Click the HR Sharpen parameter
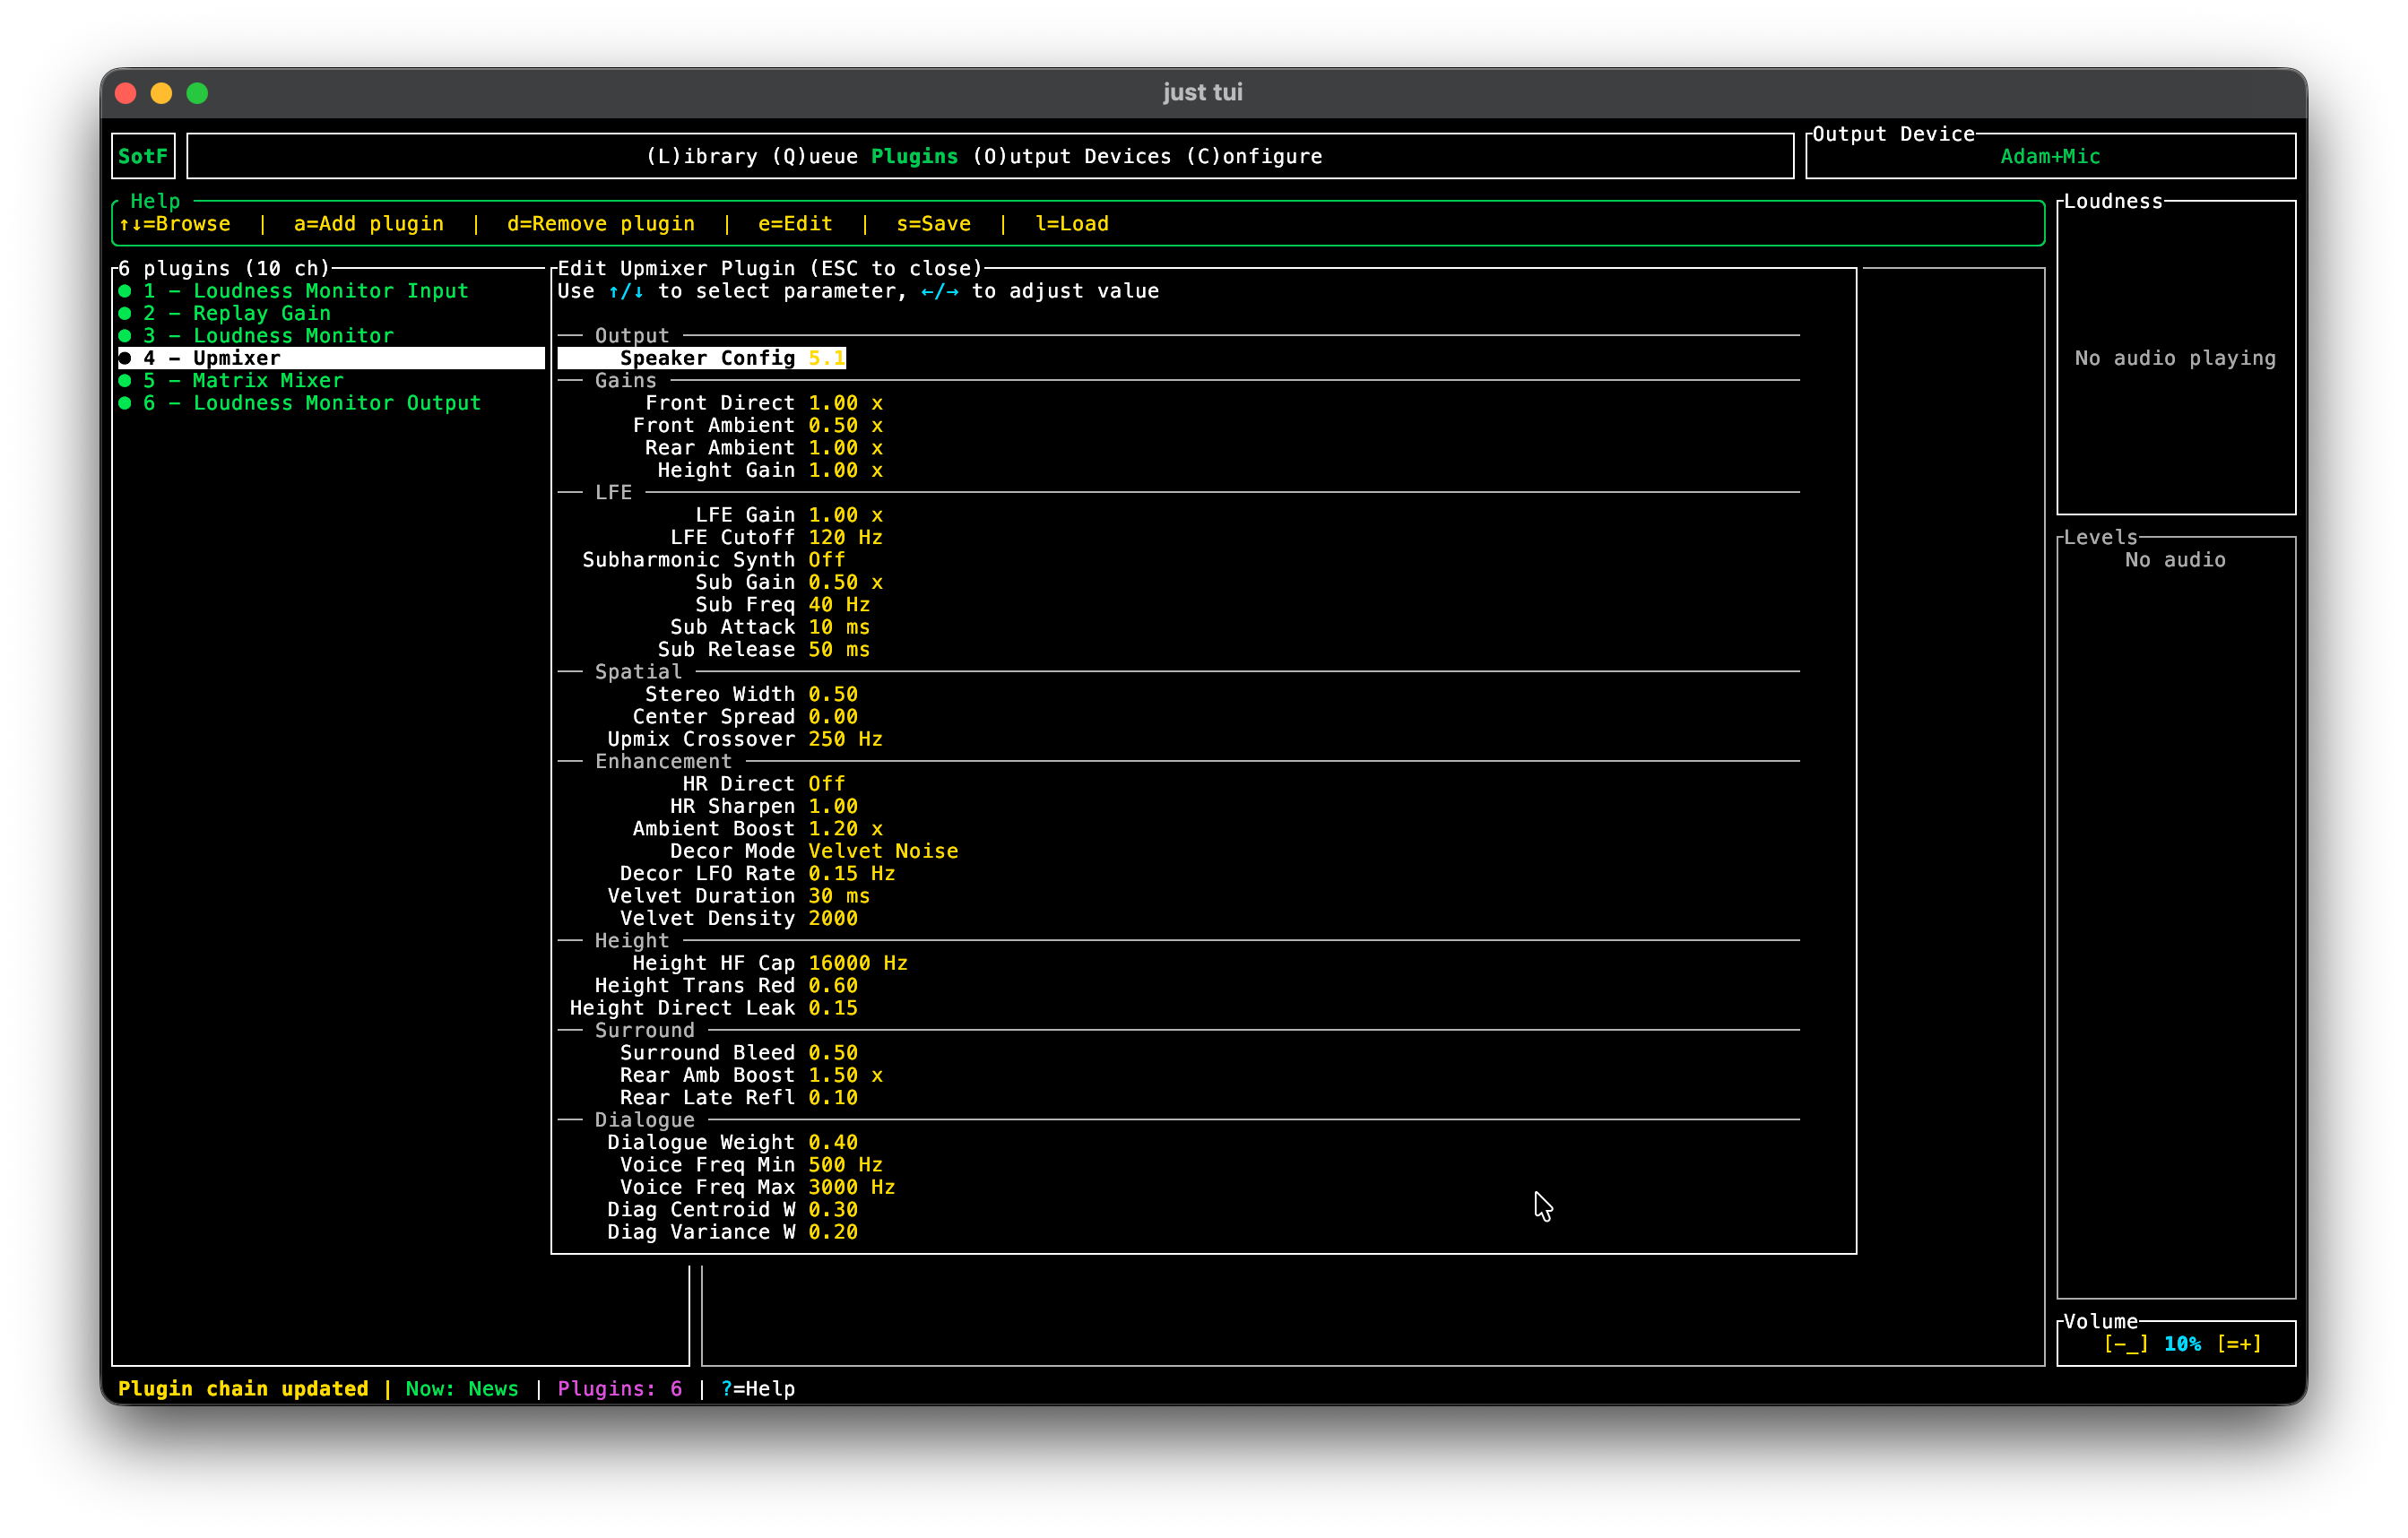Screen dimensions: 2408x1538 pos(764,806)
